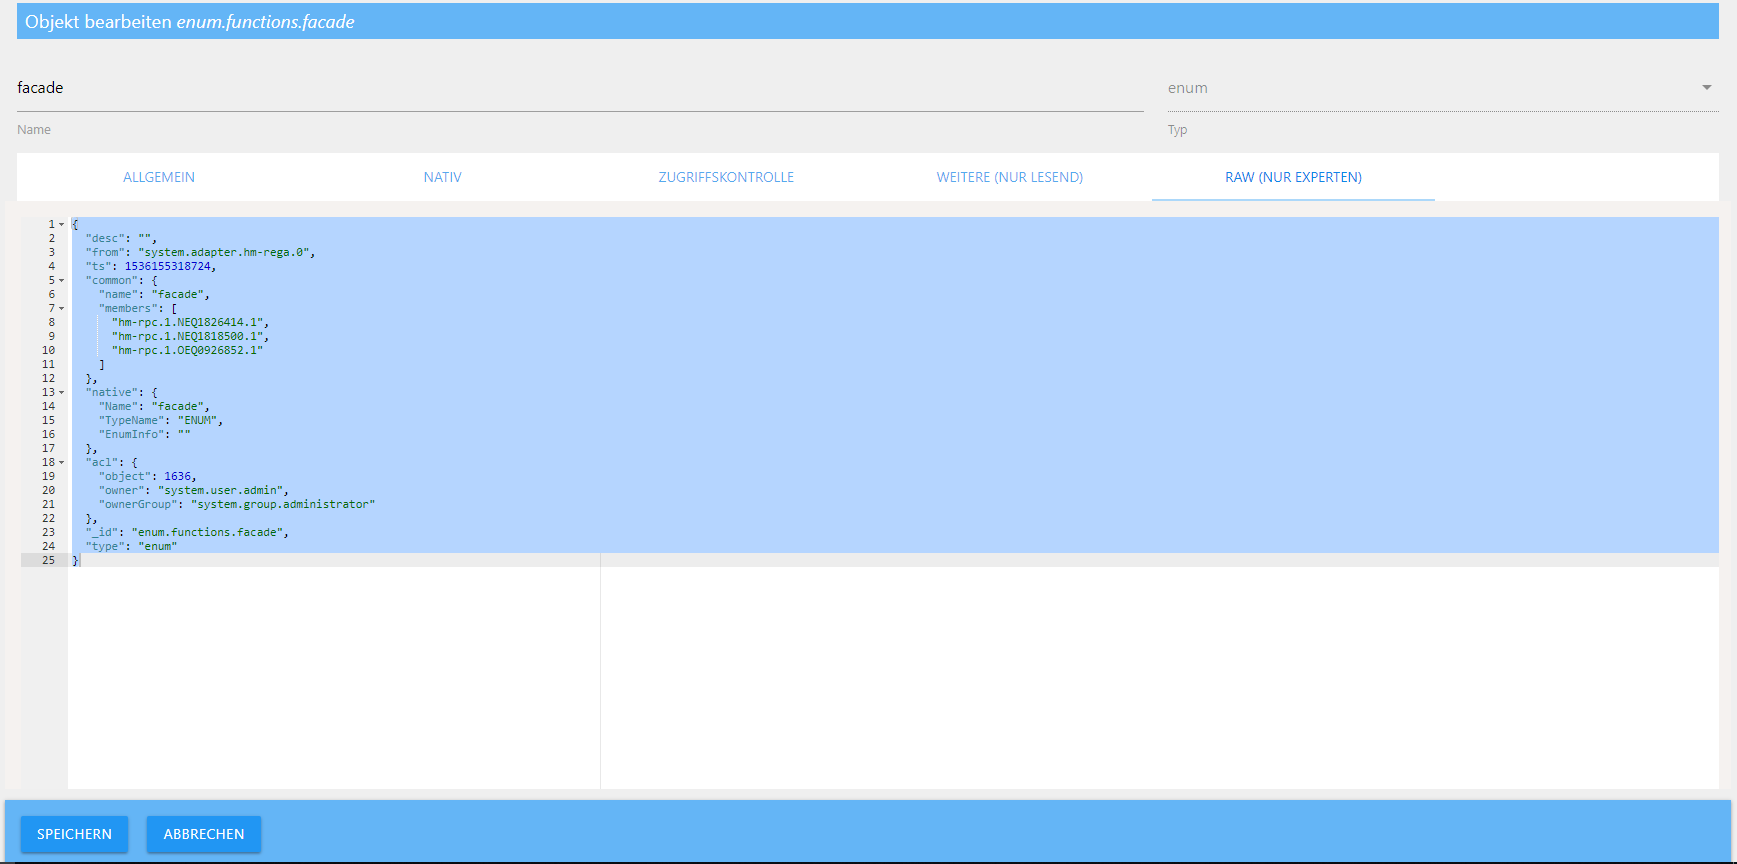Collapse the "members" array fold arrow
This screenshot has height=864, width=1737.
(62, 309)
